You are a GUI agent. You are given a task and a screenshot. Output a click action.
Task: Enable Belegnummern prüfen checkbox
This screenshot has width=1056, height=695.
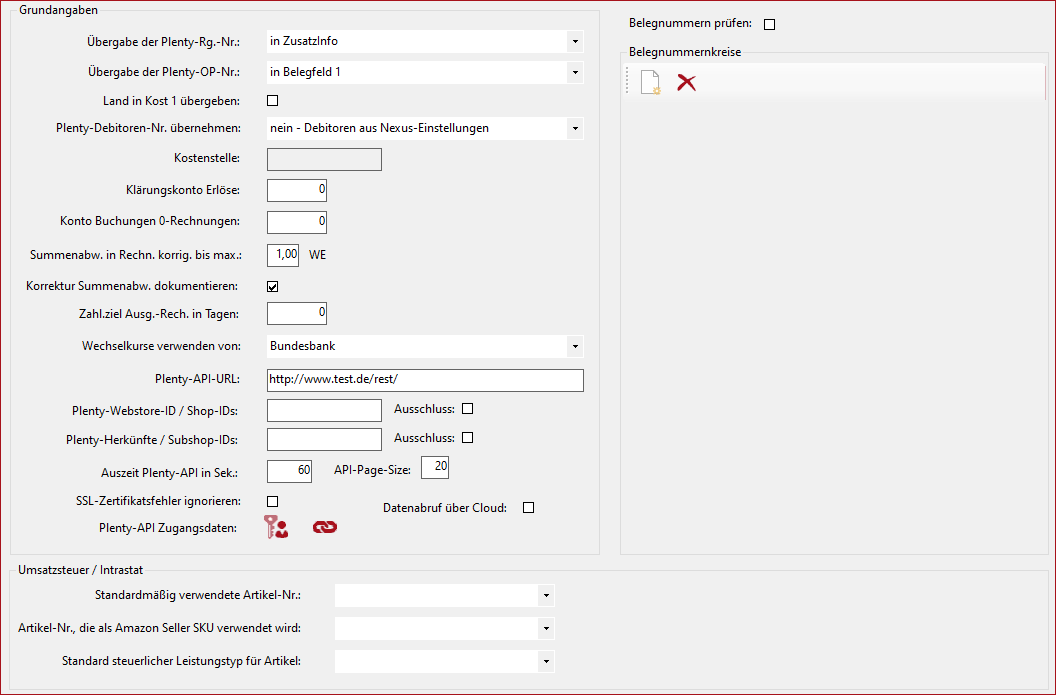[769, 24]
